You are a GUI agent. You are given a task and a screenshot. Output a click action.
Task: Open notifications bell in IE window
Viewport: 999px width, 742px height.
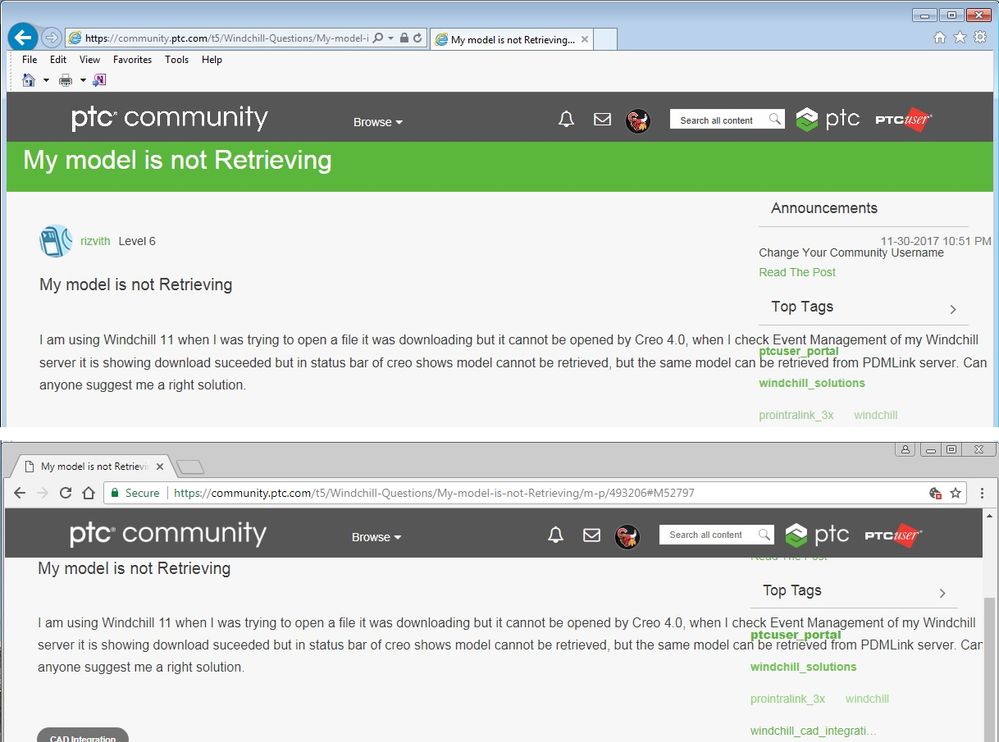coord(566,119)
